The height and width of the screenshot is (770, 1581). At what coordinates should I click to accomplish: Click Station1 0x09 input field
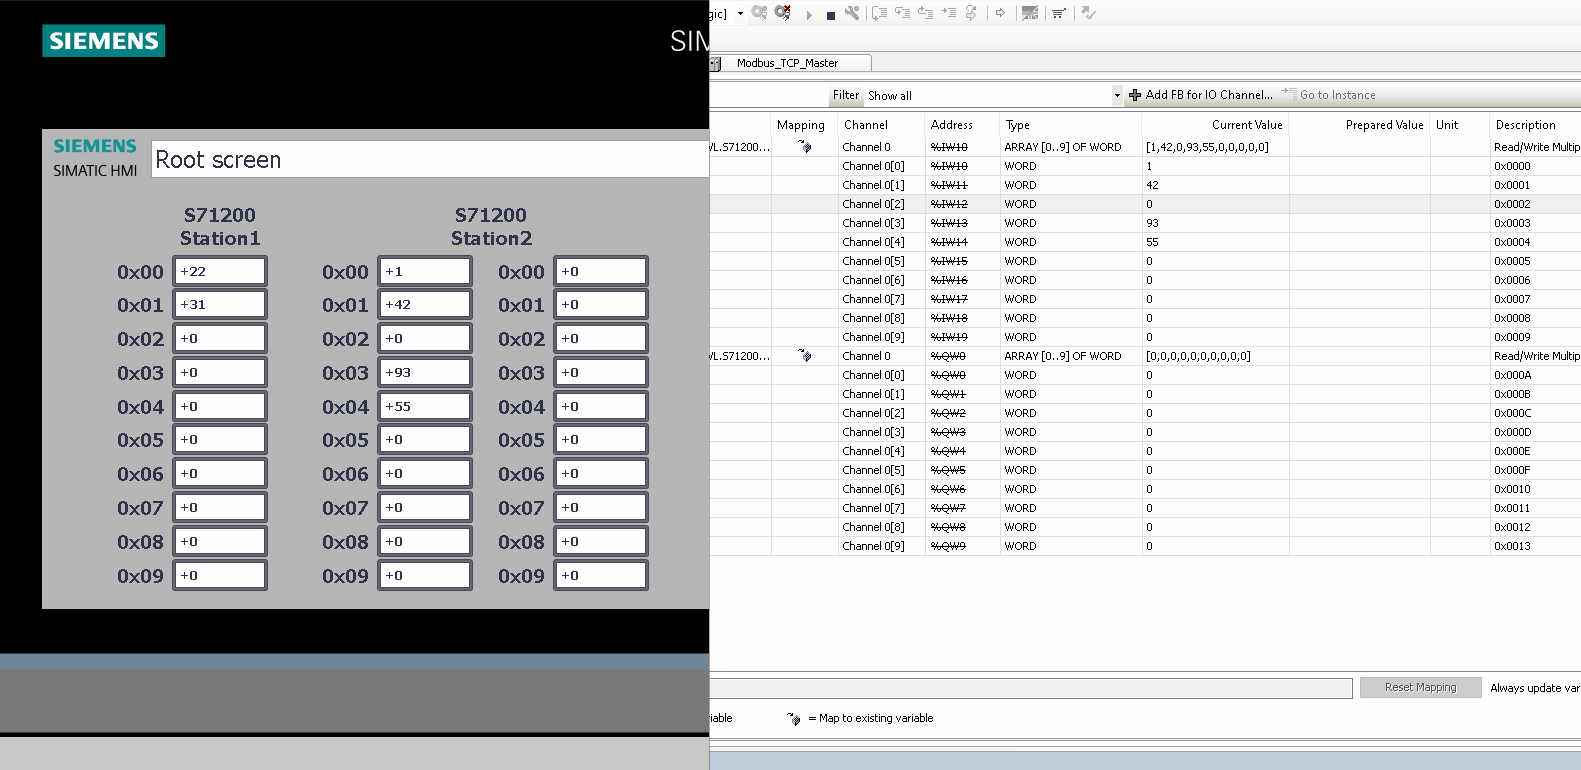click(x=220, y=575)
